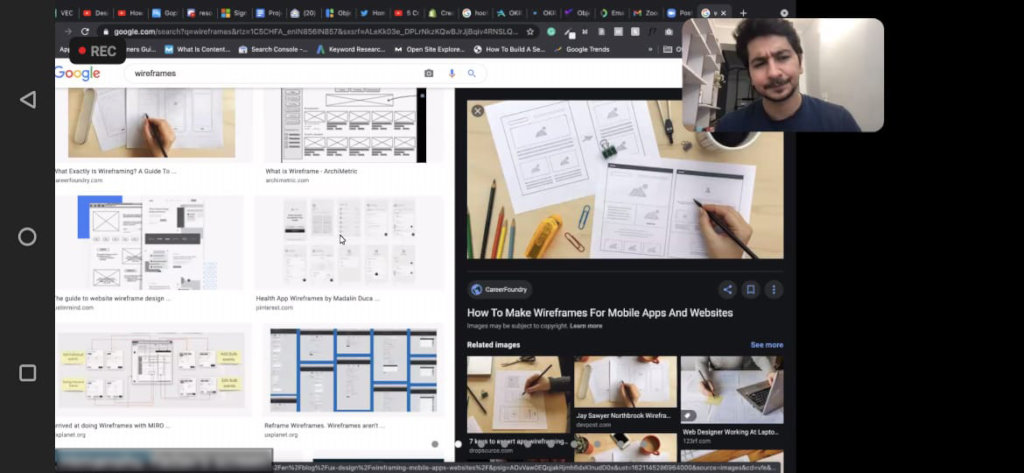Save image with bookmark icon
This screenshot has height=473, width=1024.
pyautogui.click(x=750, y=289)
